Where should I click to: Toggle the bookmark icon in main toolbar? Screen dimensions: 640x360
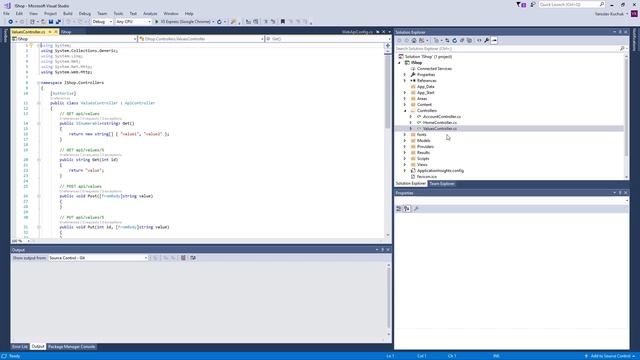[x=282, y=22]
